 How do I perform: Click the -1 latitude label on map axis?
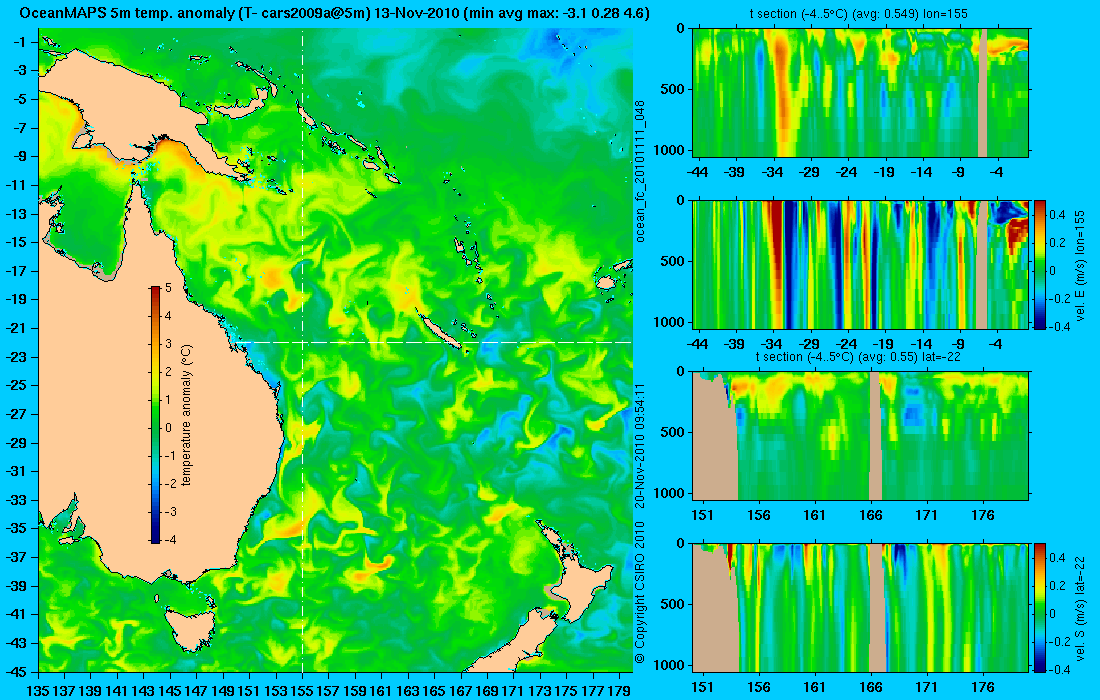click(20, 41)
